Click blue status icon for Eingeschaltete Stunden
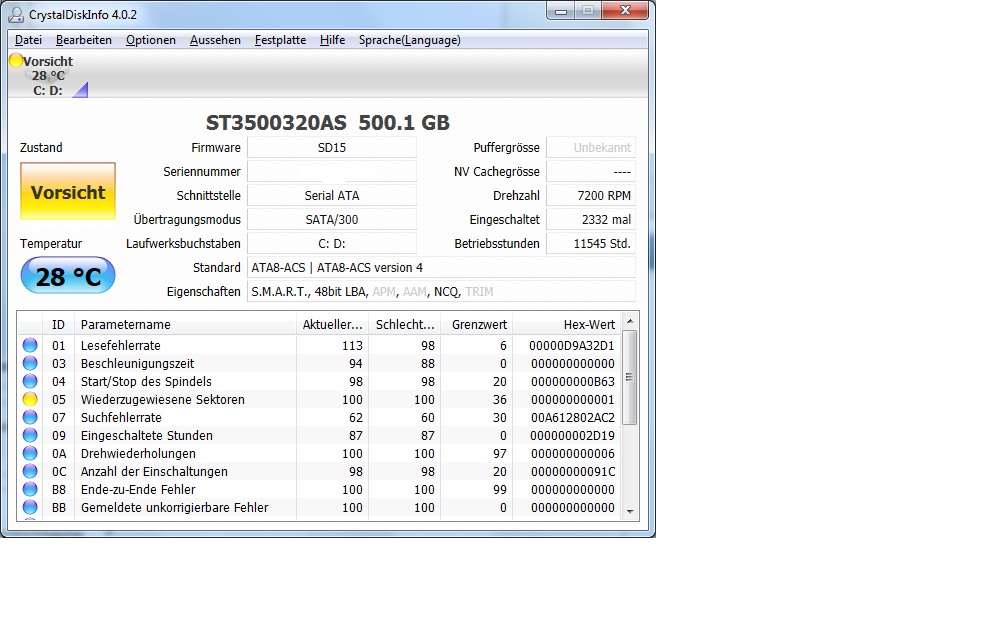This screenshot has height=630, width=1008. pyautogui.click(x=30, y=435)
